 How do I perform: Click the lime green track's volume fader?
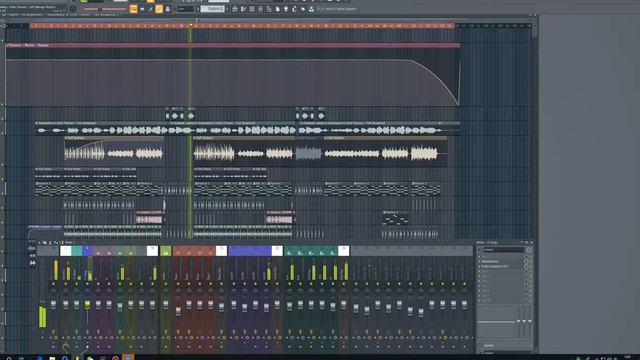pyautogui.click(x=166, y=305)
